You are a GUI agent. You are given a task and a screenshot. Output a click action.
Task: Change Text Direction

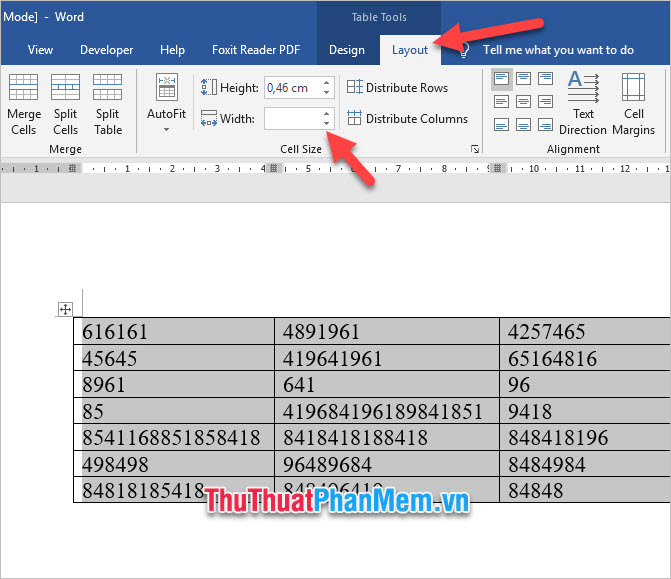(x=583, y=104)
